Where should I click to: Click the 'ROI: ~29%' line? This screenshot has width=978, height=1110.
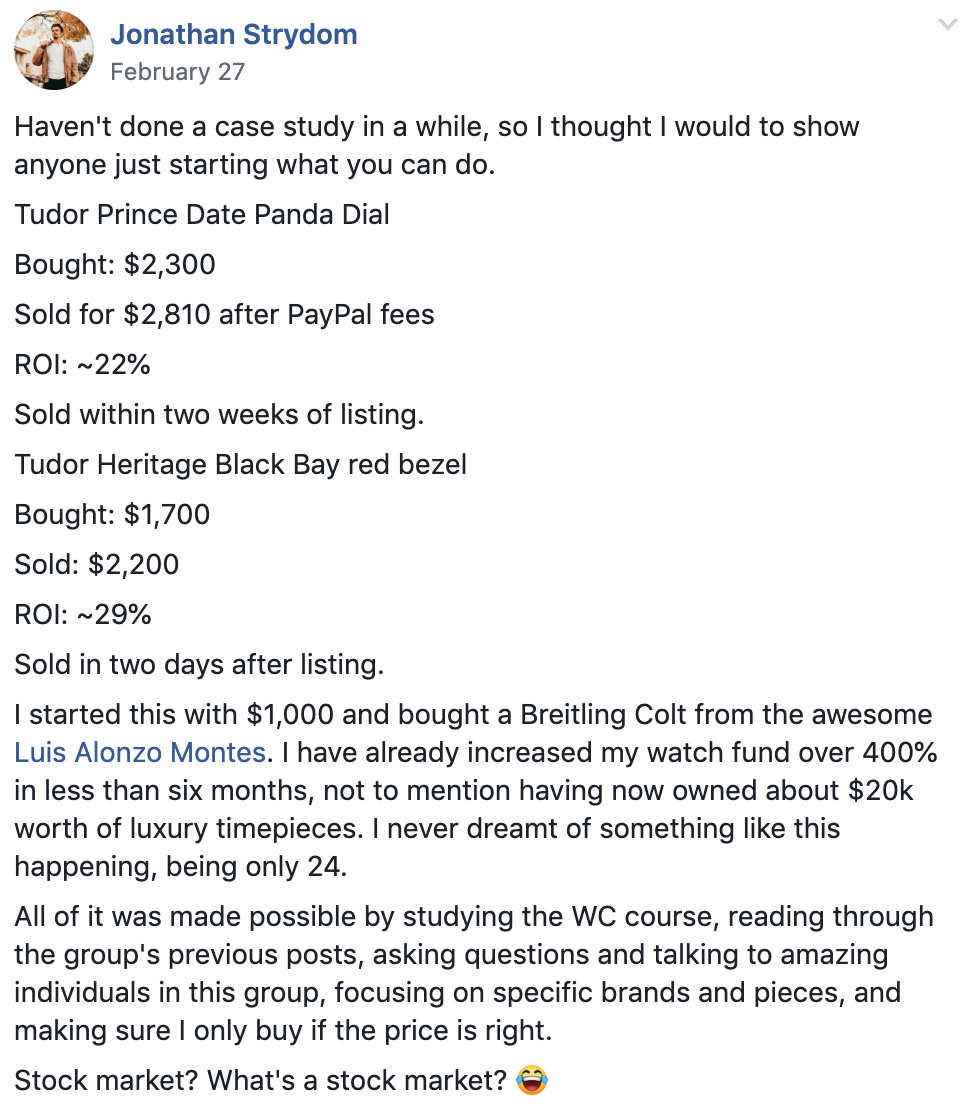tap(83, 614)
